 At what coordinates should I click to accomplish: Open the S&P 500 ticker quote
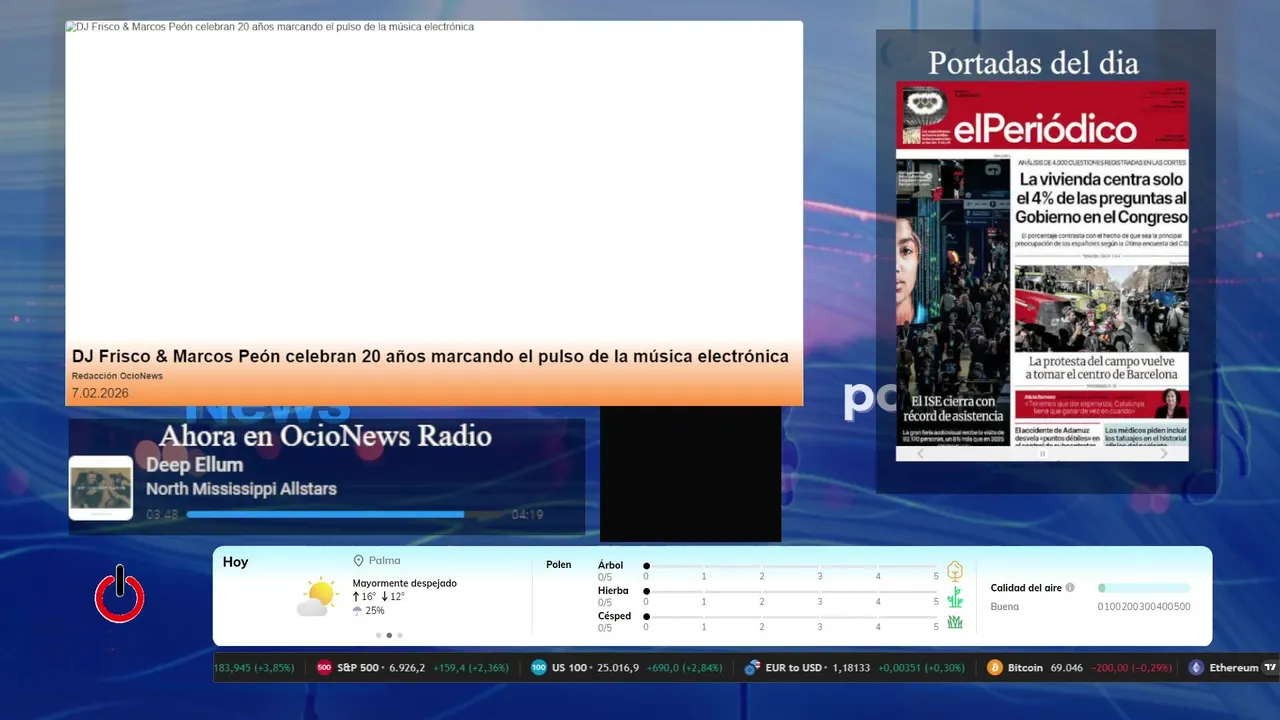(x=412, y=667)
